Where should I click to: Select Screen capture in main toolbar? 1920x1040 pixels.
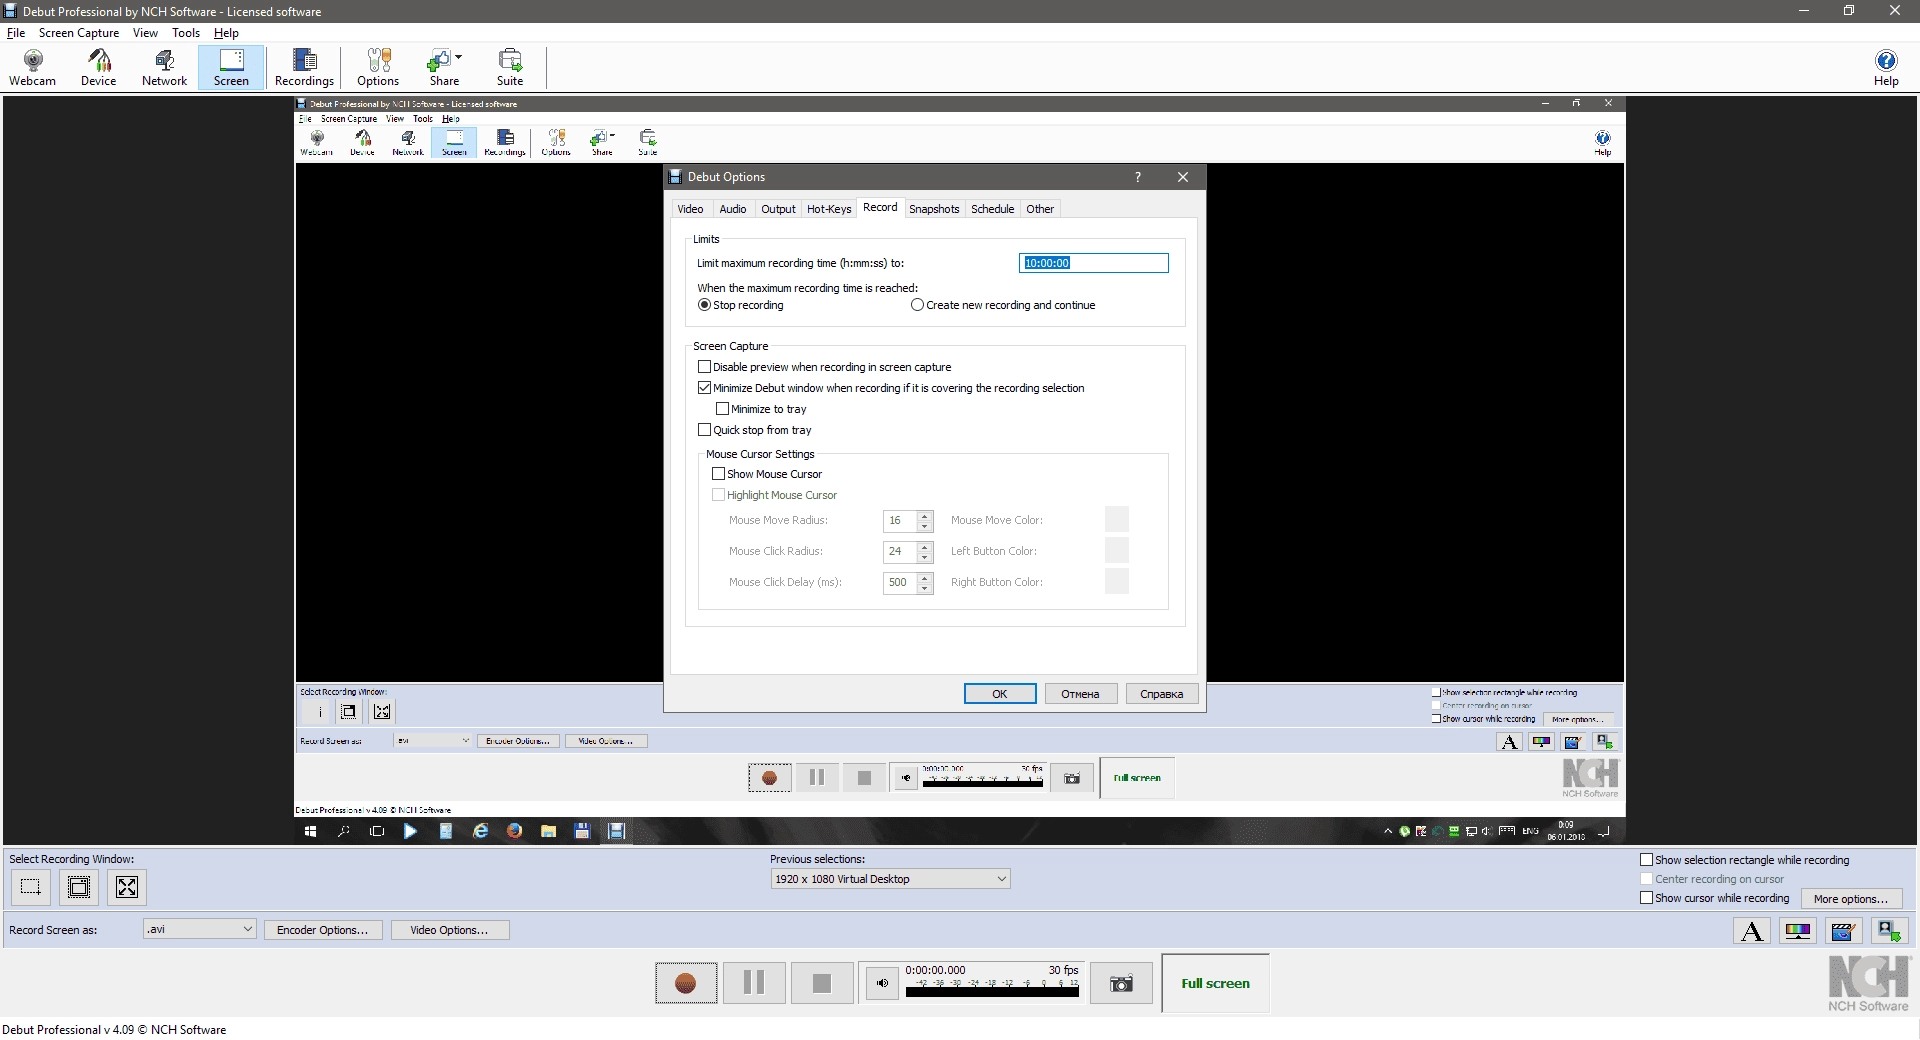231,68
